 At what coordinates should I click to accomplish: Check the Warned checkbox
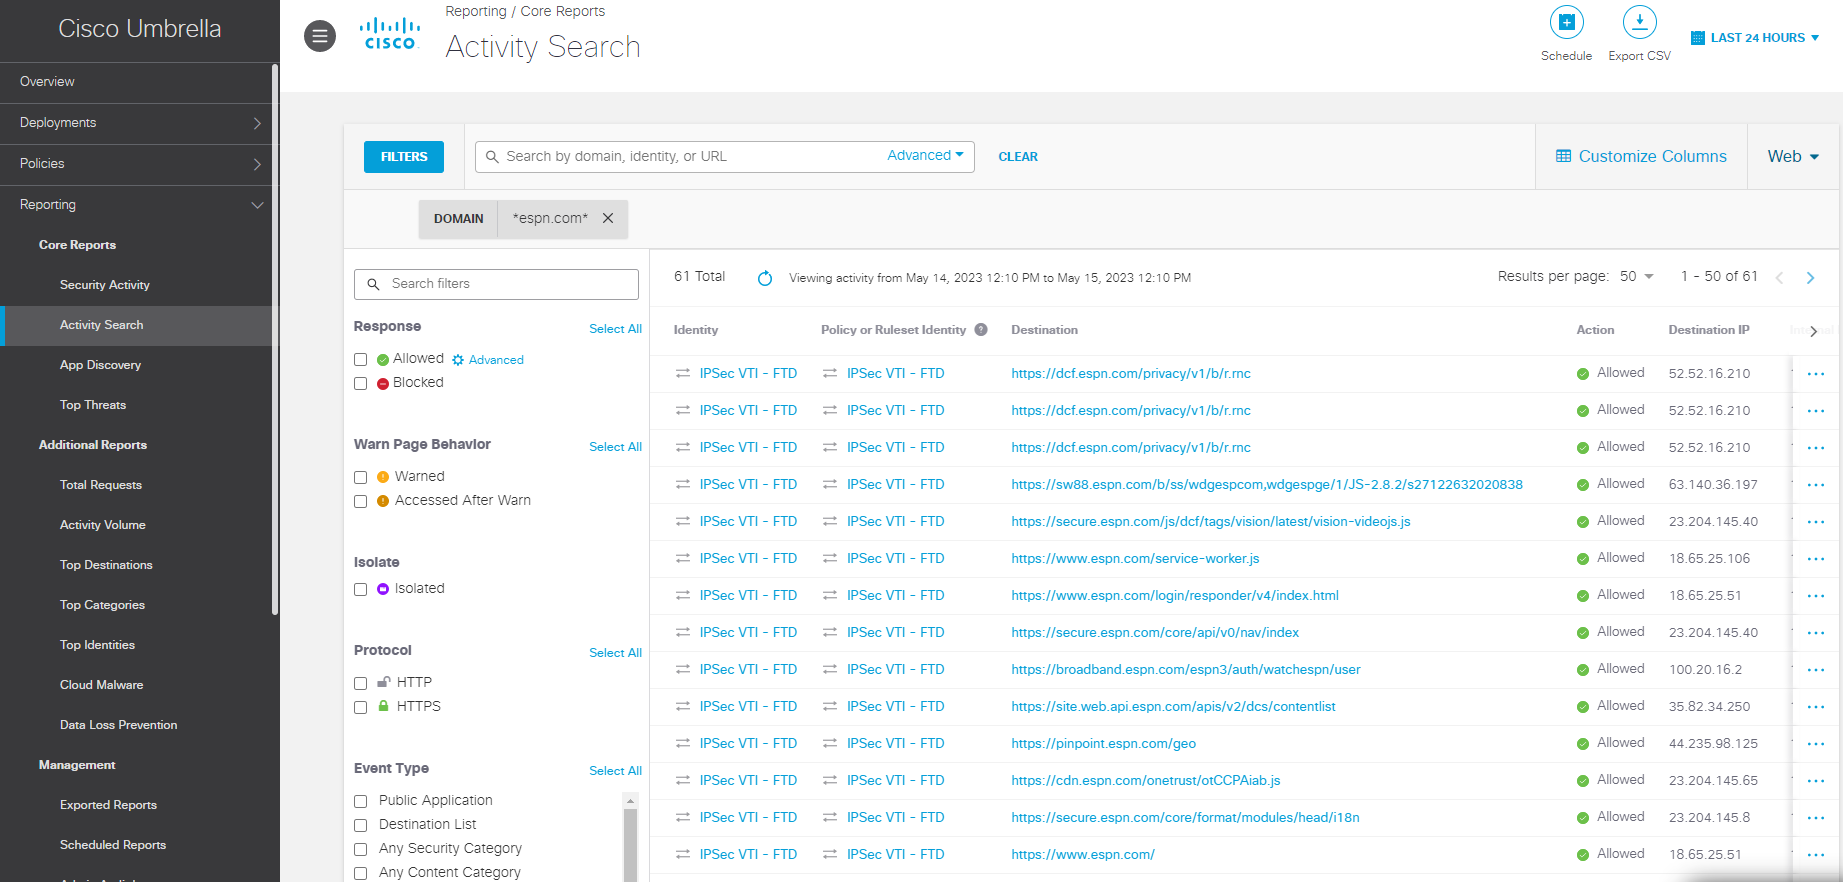pos(361,478)
